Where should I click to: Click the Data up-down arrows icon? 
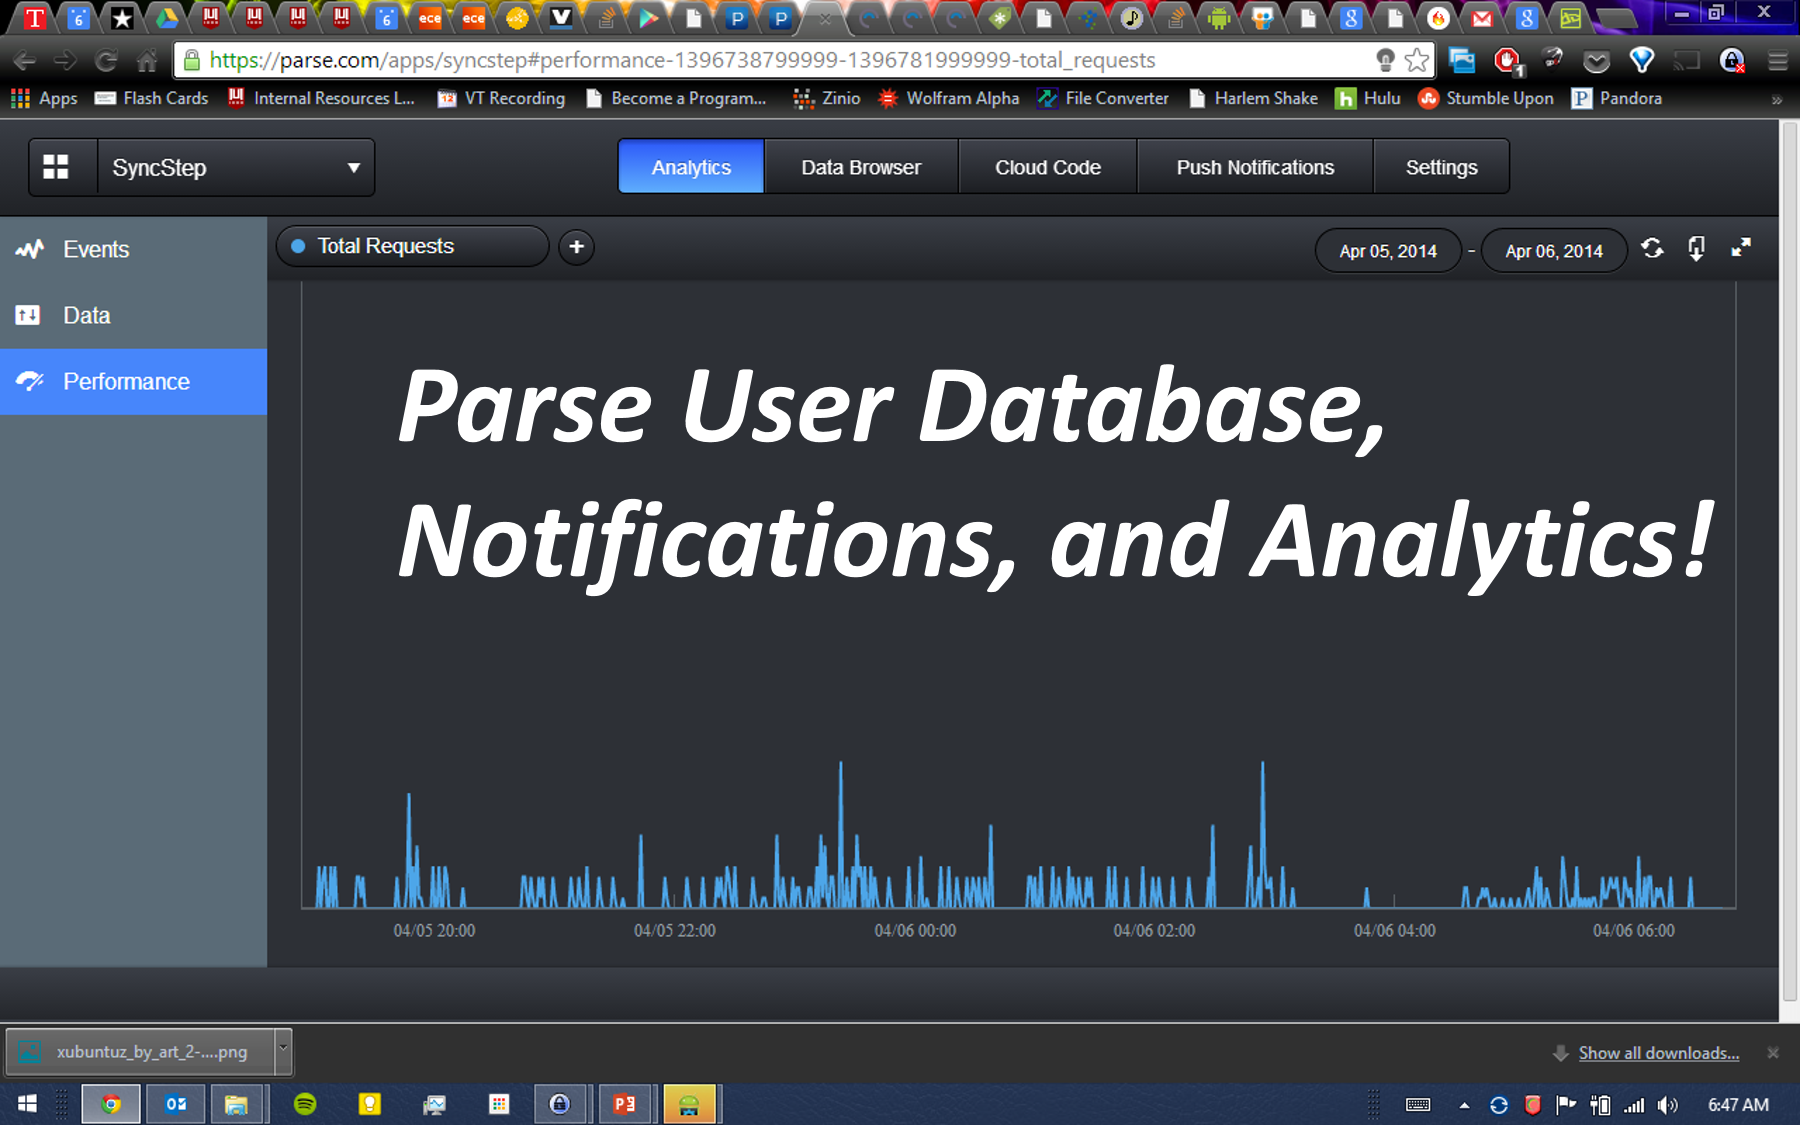coord(28,315)
